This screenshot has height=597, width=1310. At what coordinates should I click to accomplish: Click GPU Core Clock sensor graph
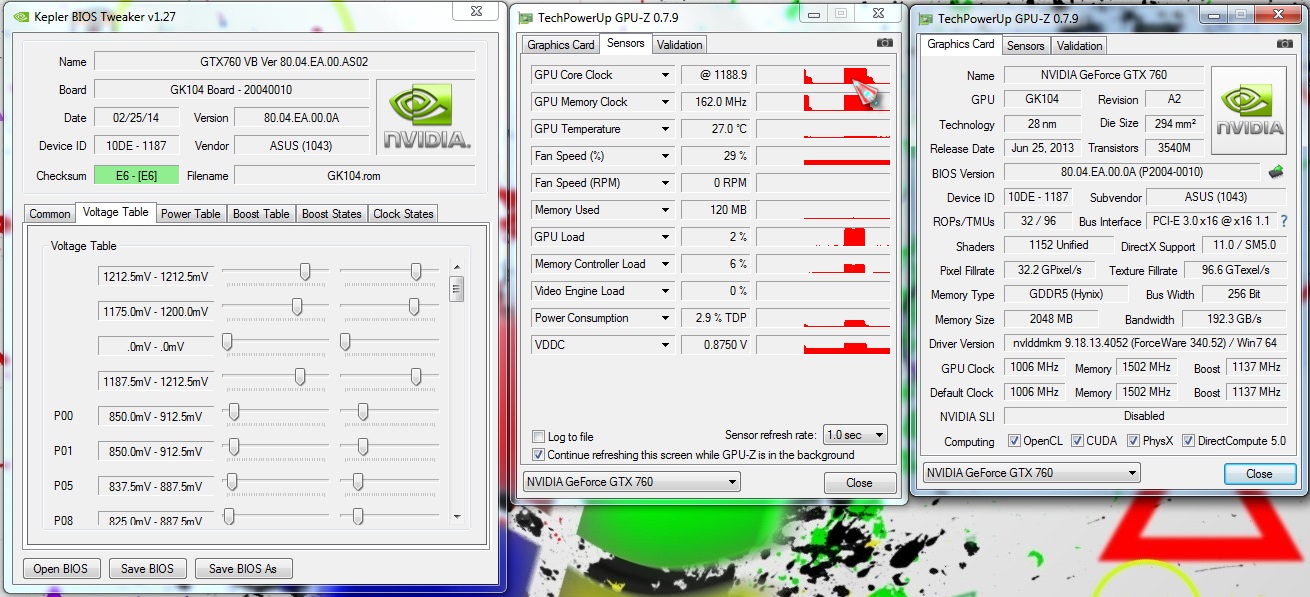click(x=823, y=75)
